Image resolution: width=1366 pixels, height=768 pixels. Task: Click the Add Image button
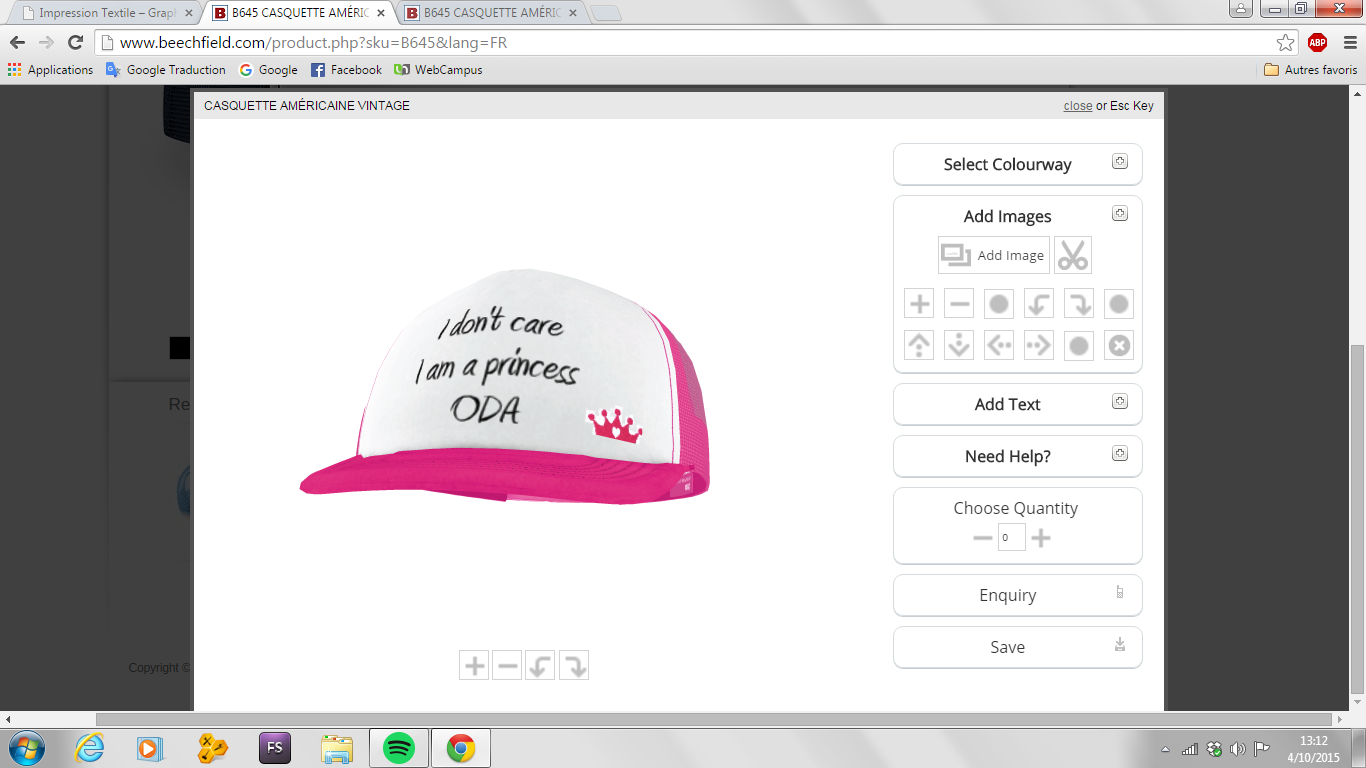tap(994, 255)
